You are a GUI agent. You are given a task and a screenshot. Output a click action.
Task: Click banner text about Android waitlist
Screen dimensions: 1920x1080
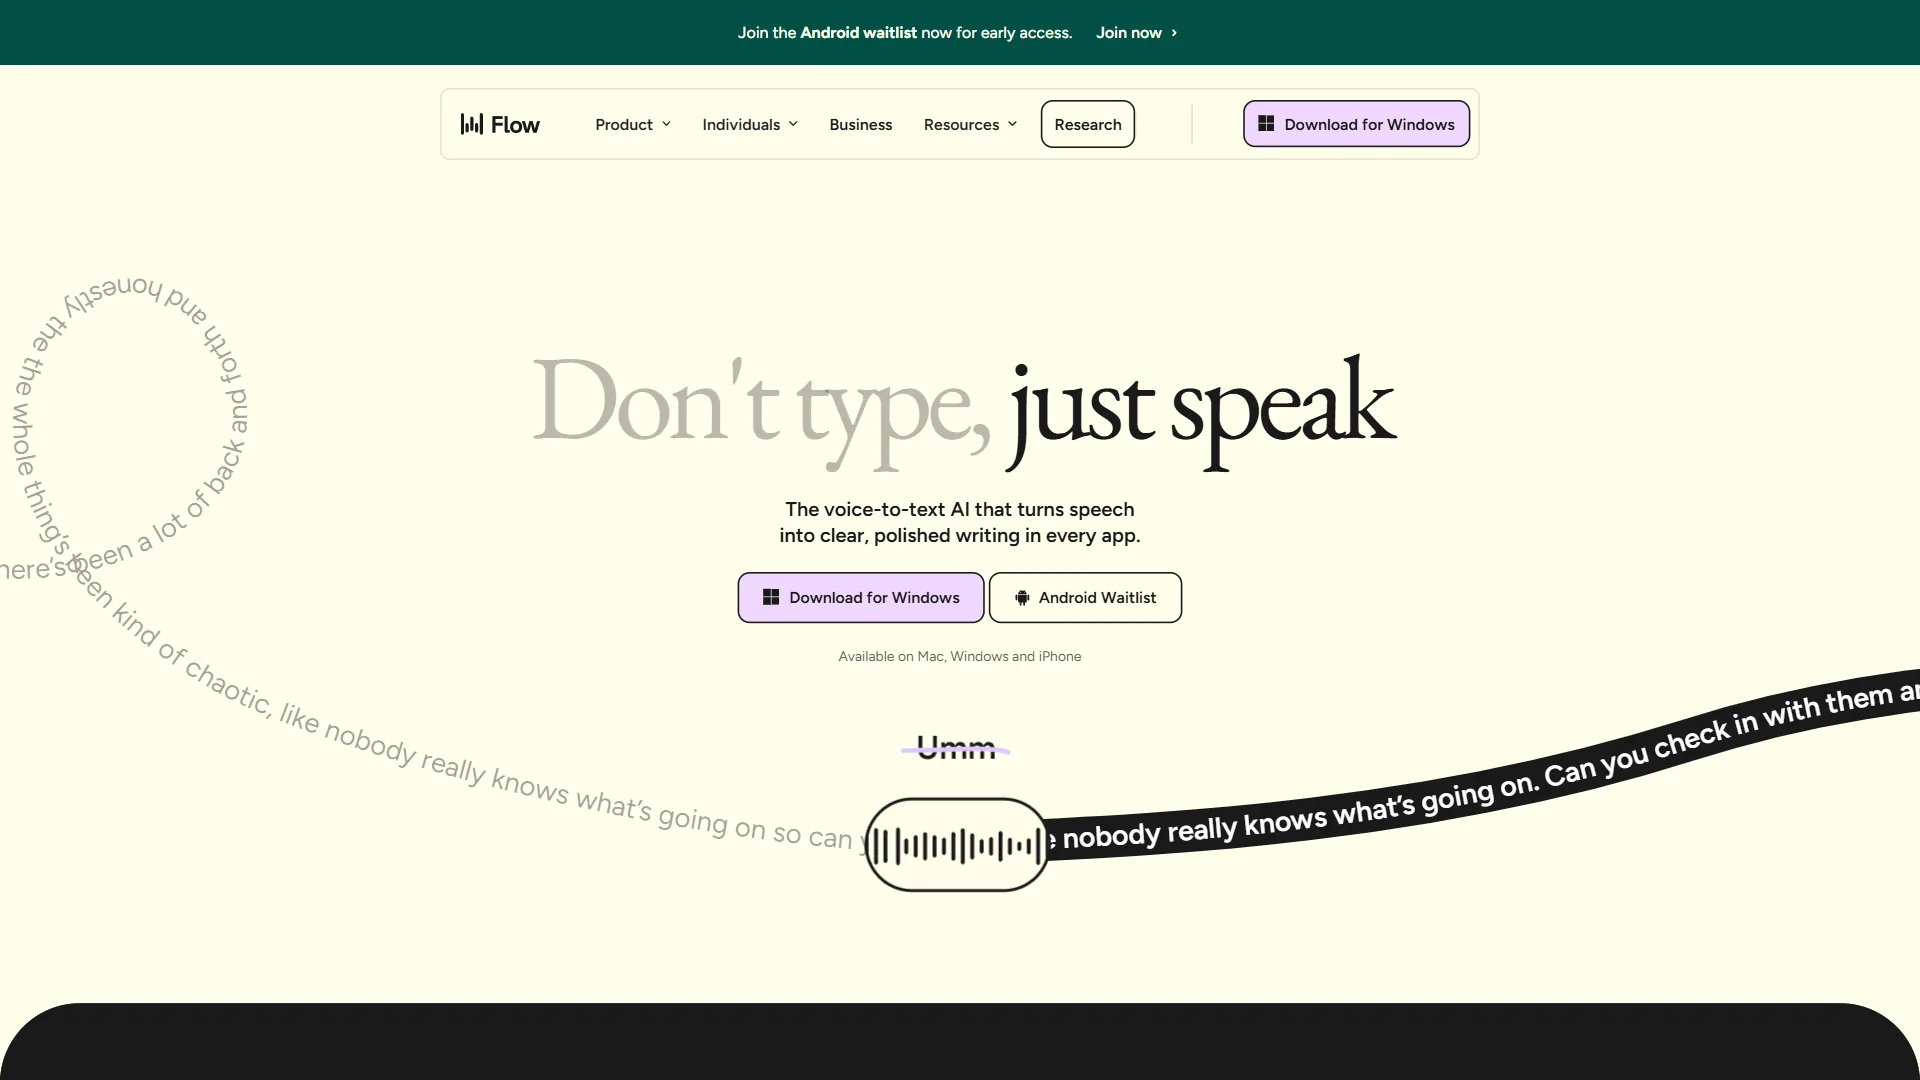point(905,33)
